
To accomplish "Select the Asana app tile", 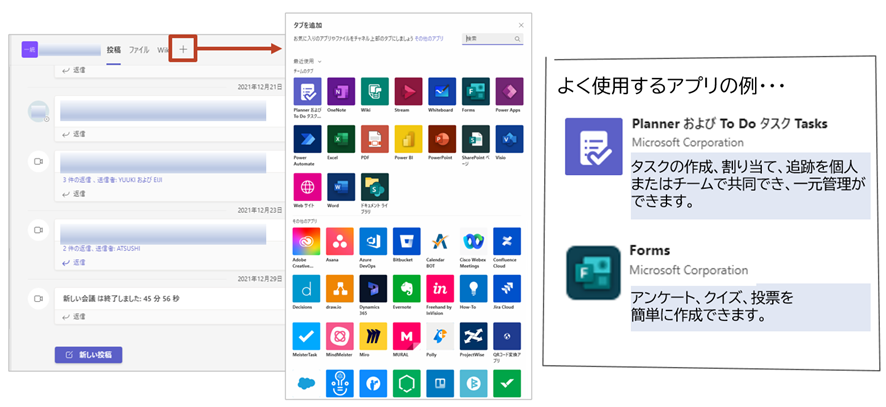I will [340, 241].
